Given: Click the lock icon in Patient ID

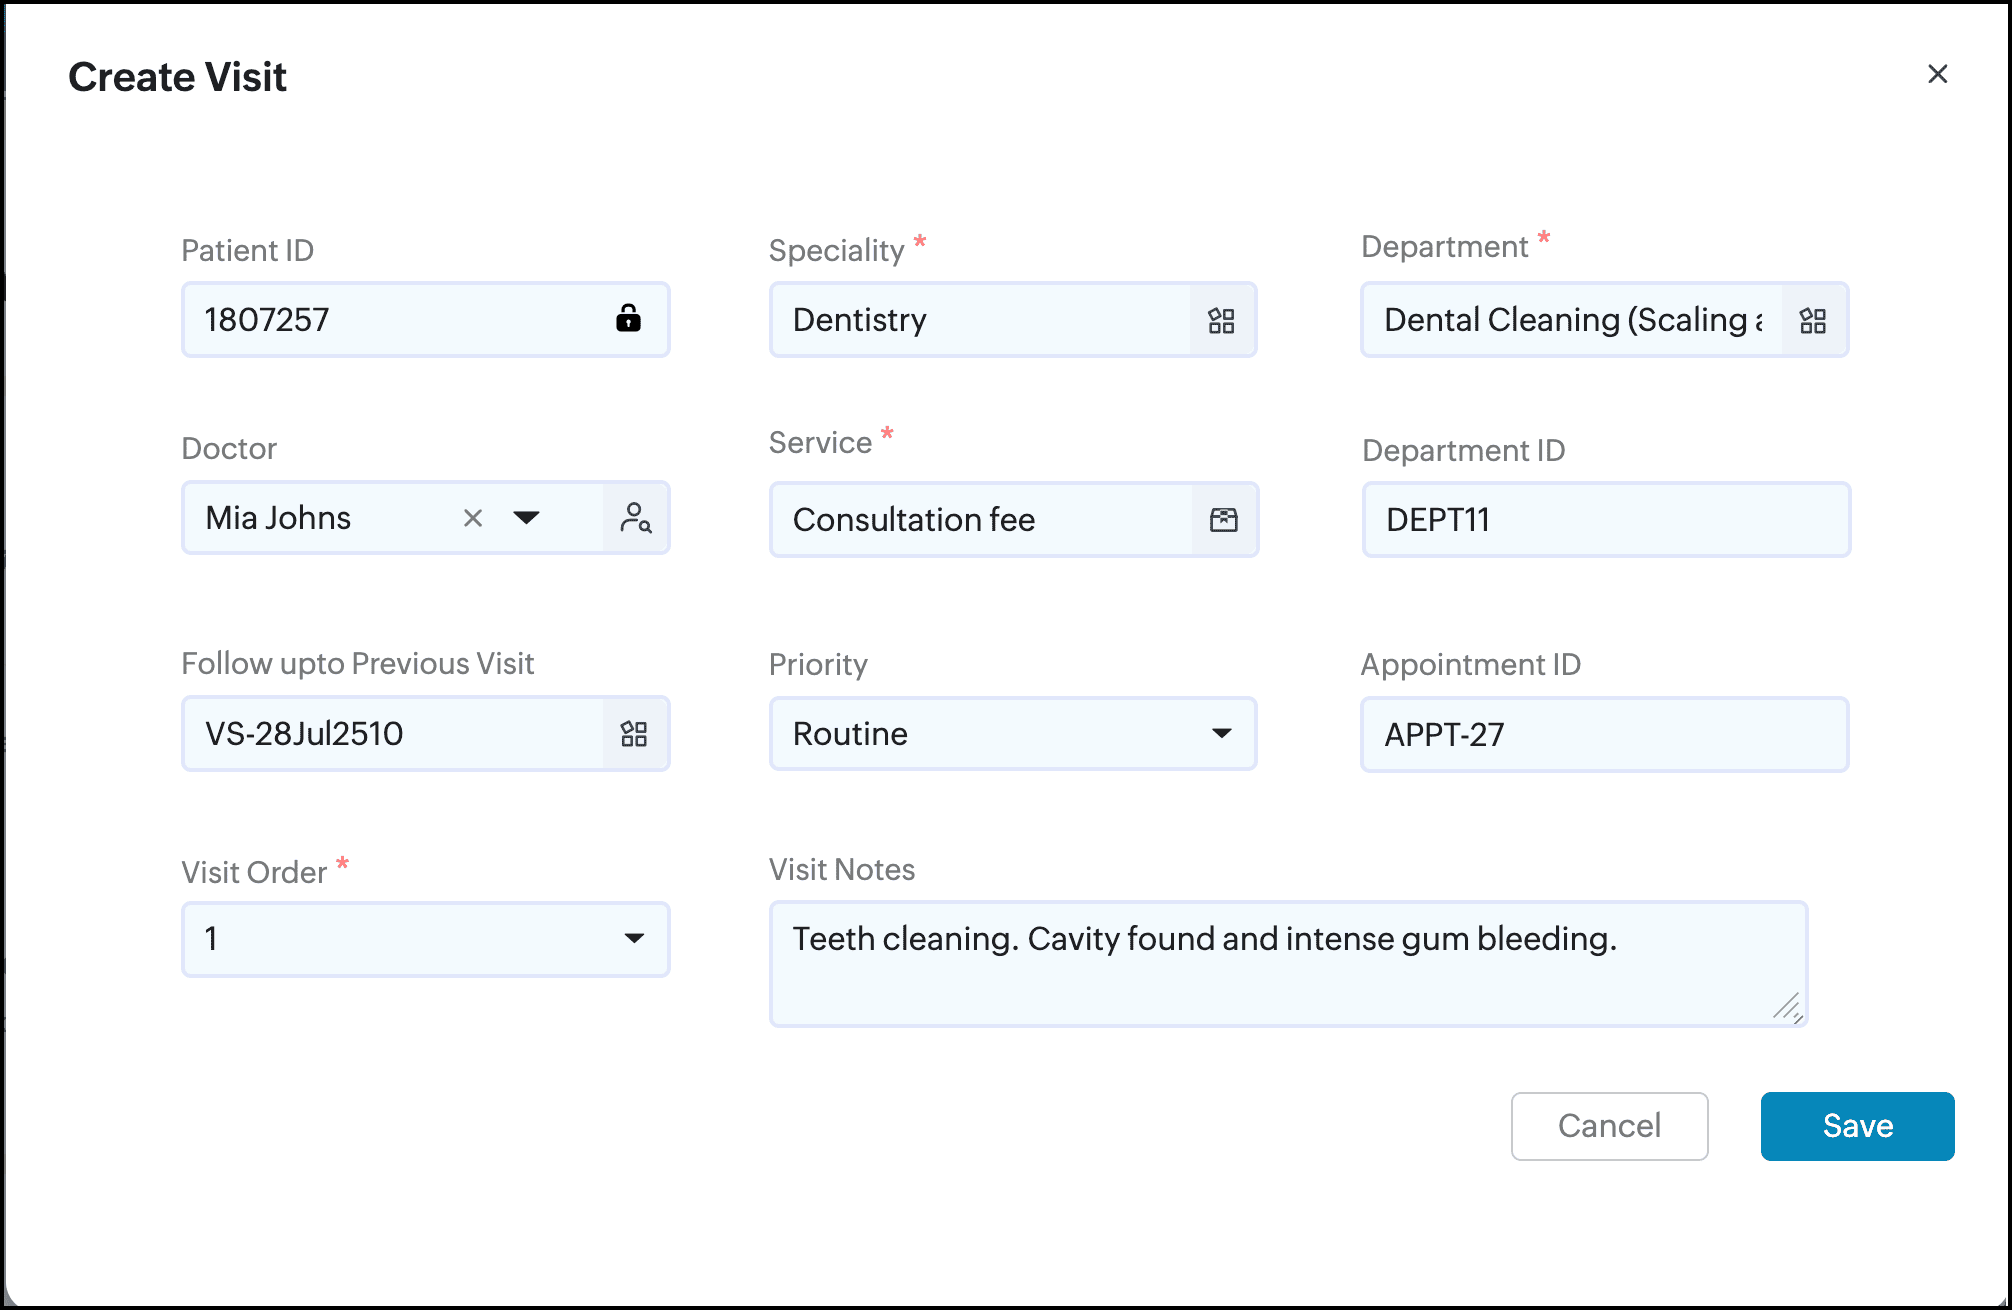Looking at the screenshot, I should tap(628, 319).
